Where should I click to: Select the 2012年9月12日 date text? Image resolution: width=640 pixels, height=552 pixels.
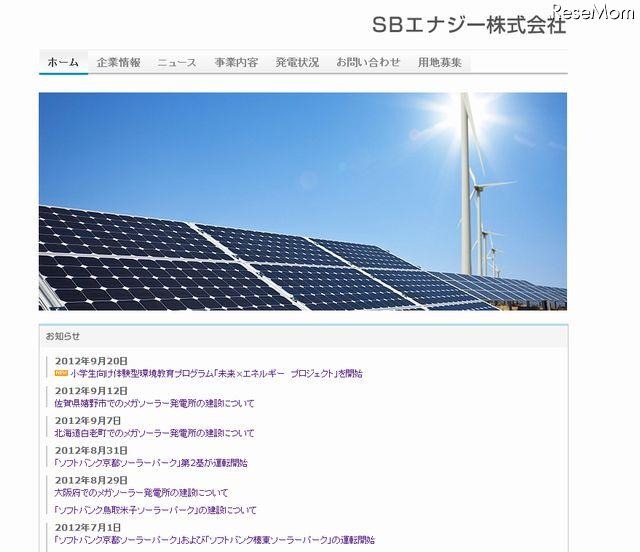[91, 391]
